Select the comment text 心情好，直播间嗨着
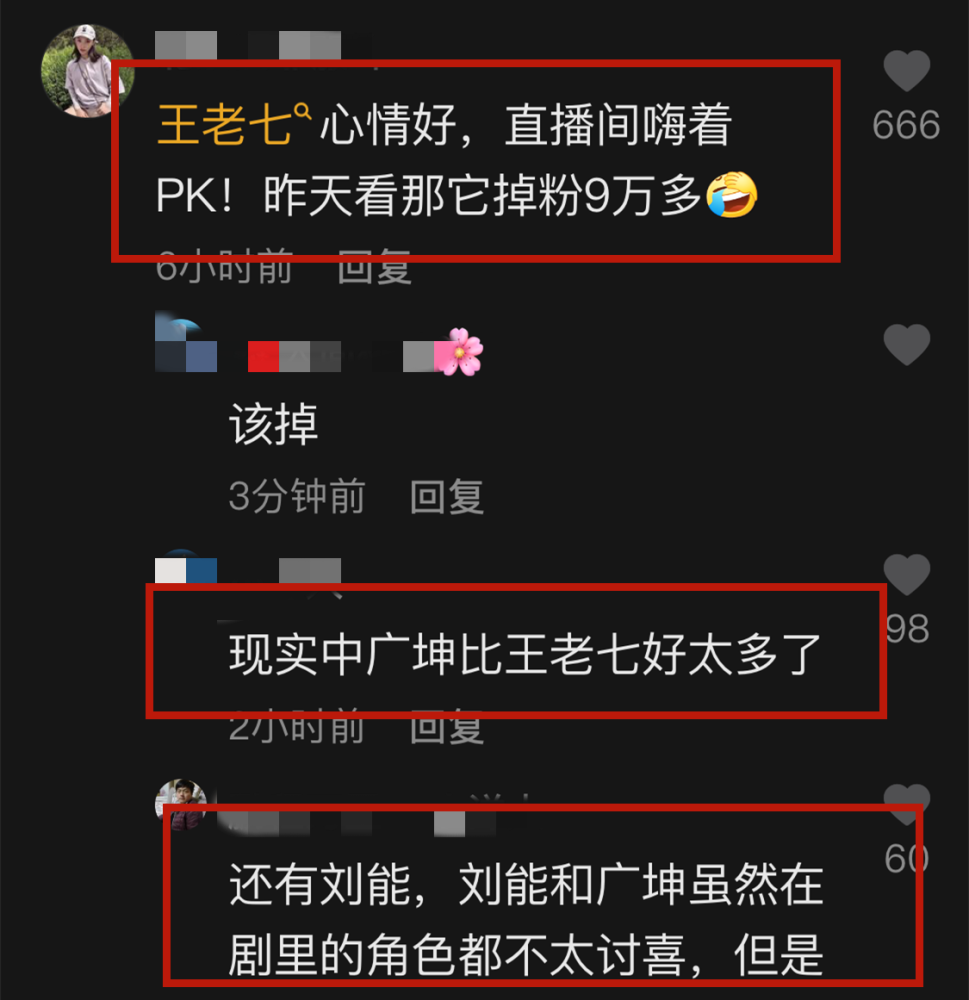This screenshot has height=1000, width=969. [x=526, y=125]
